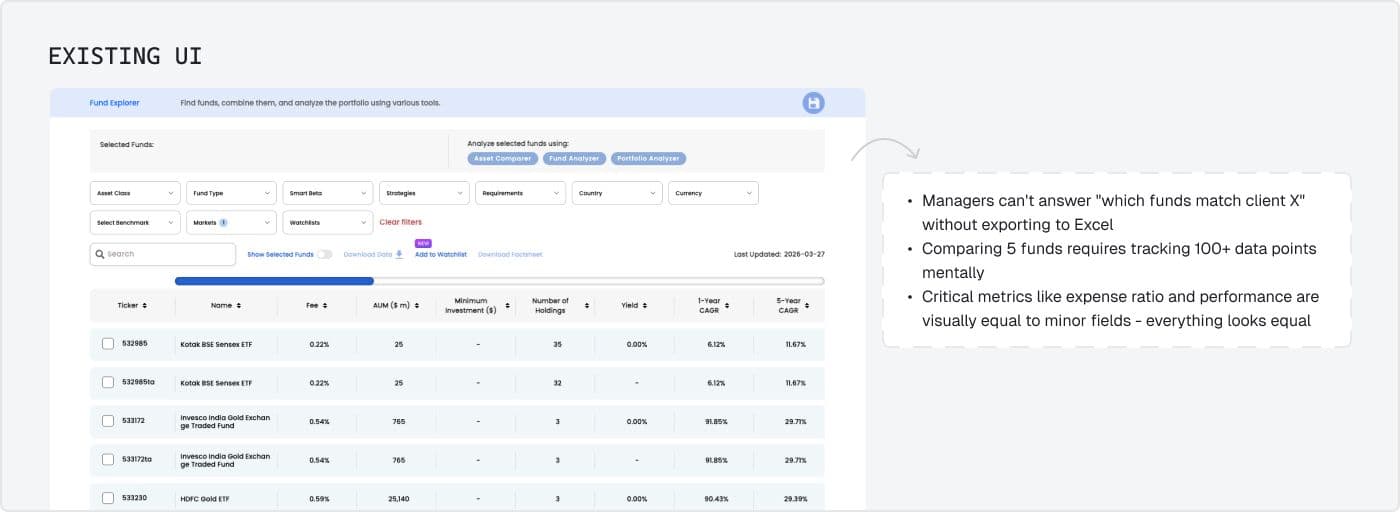The image size is (1400, 512).
Task: Click the 0.59% fee value
Action: [319, 497]
